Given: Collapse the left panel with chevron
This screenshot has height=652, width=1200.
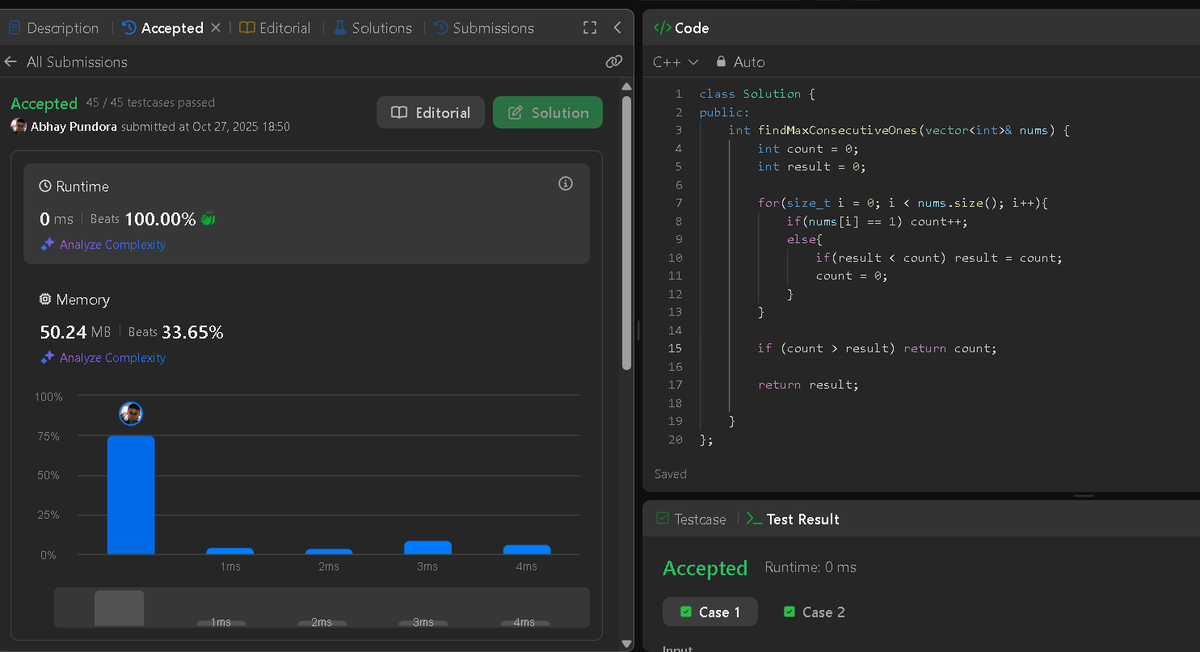Looking at the screenshot, I should point(617,28).
